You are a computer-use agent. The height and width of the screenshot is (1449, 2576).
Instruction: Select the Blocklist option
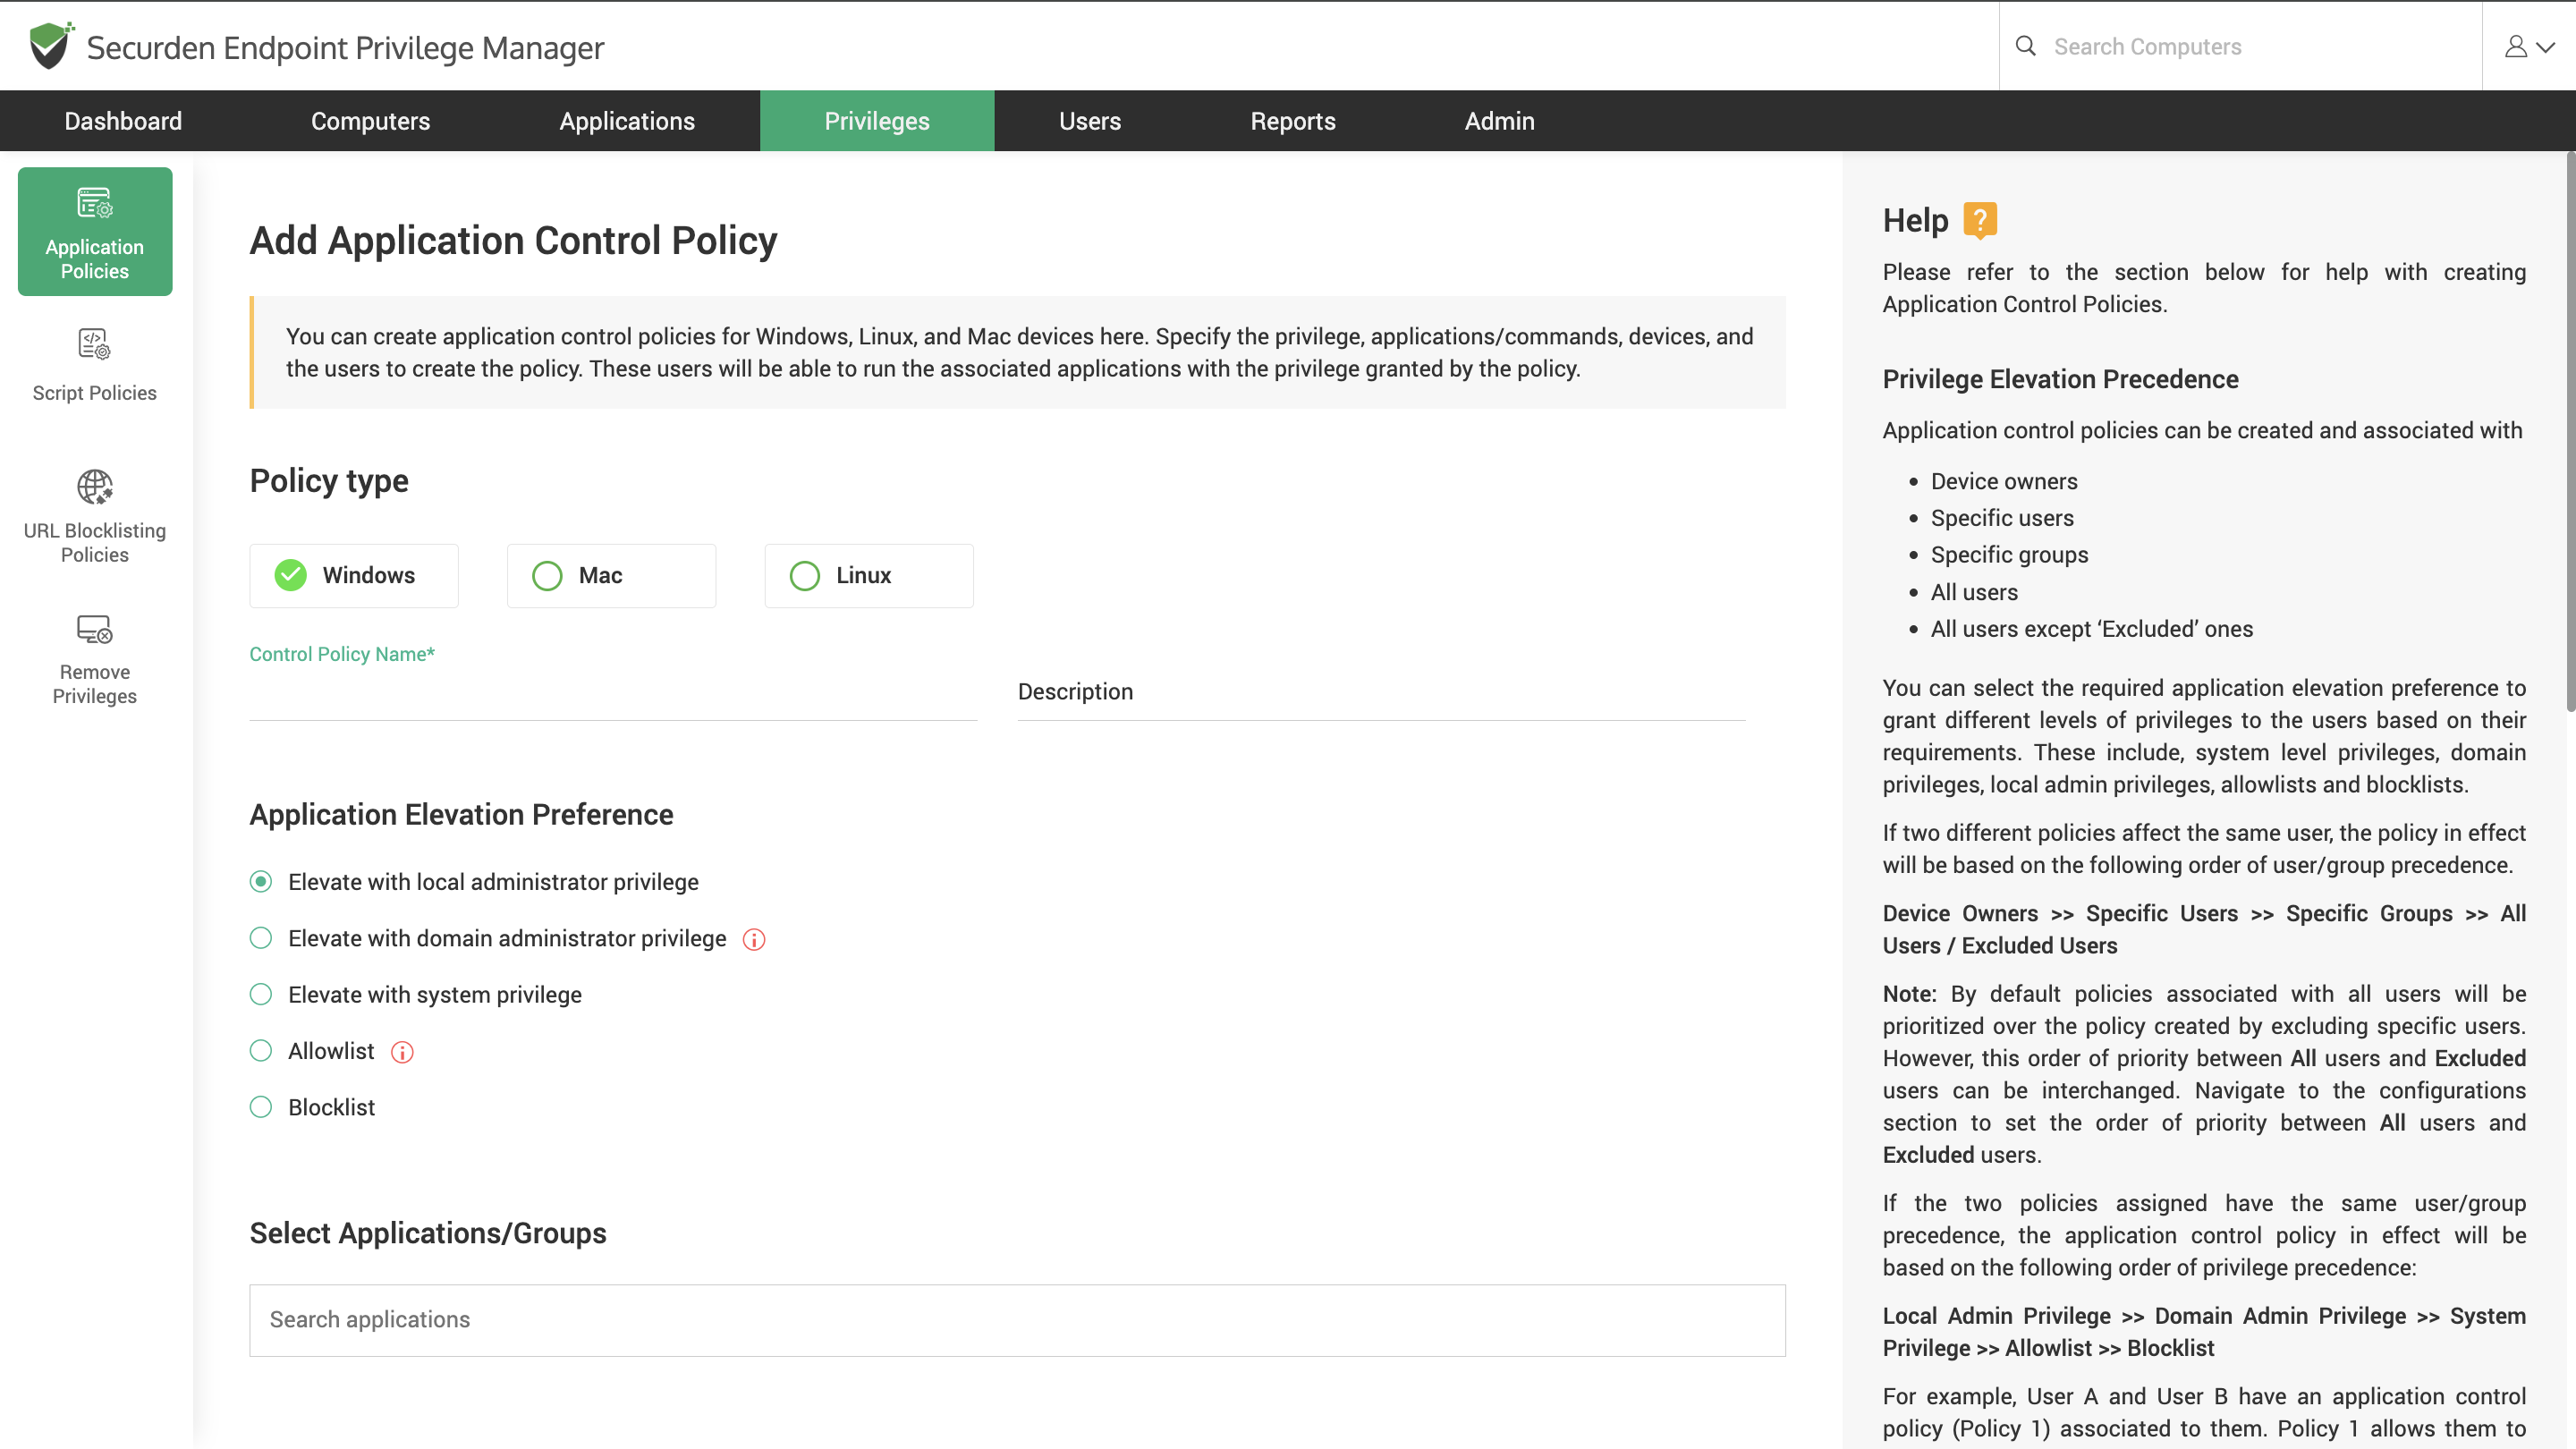coord(261,1107)
